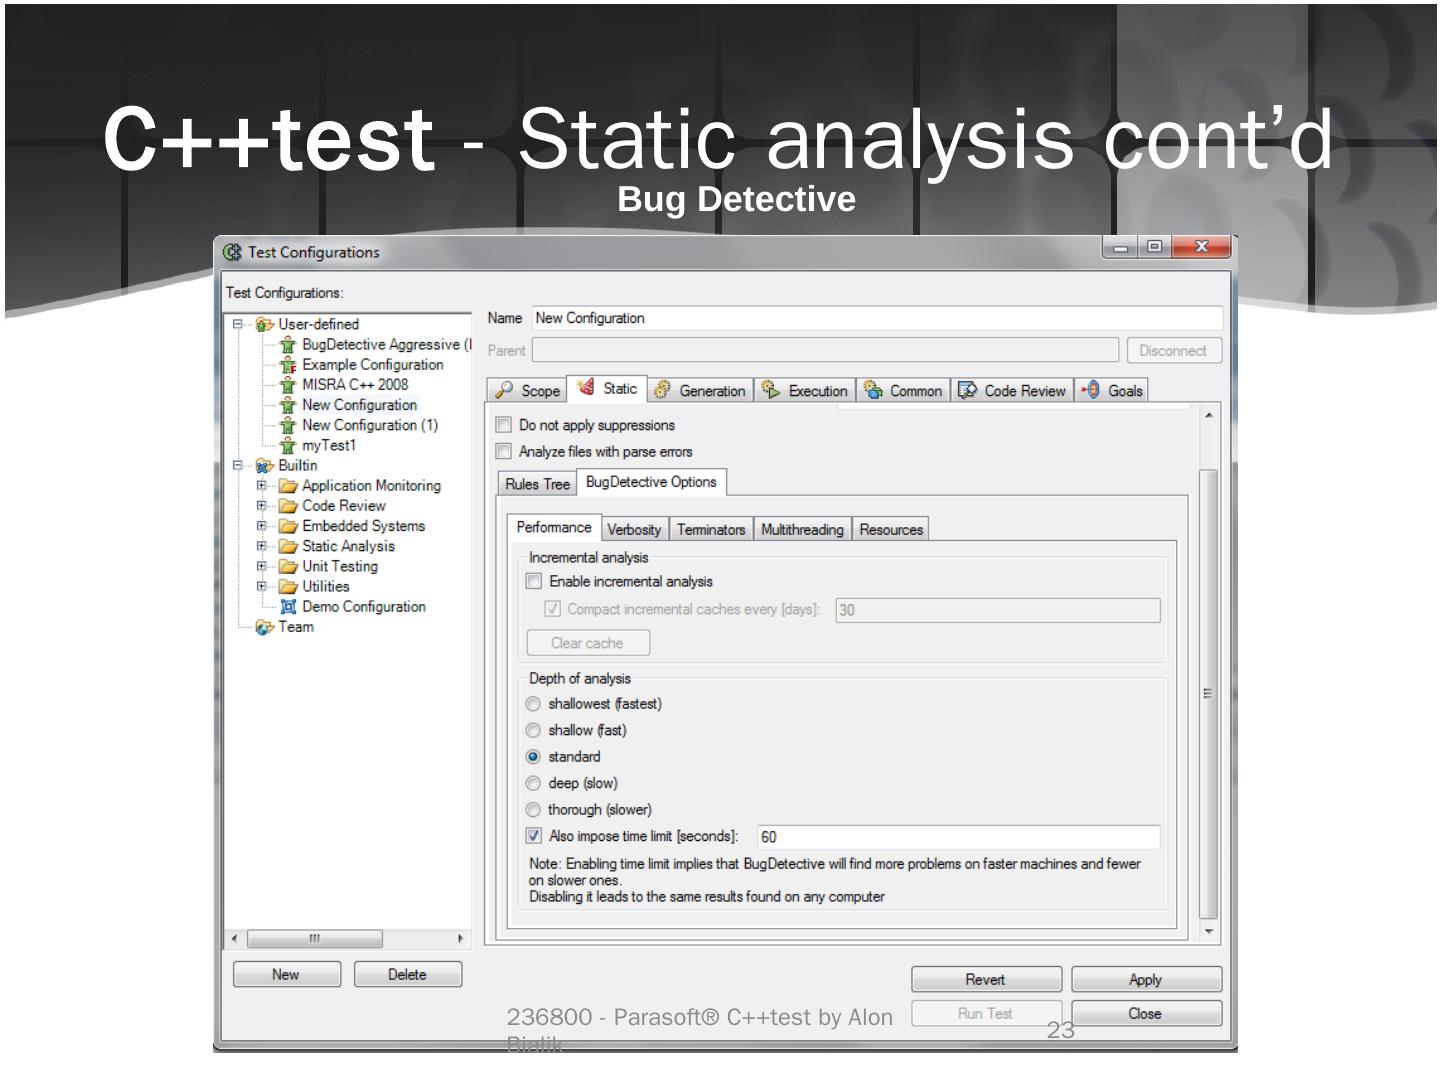Click the settings panel vertical scrollbar thumb

point(1208,694)
